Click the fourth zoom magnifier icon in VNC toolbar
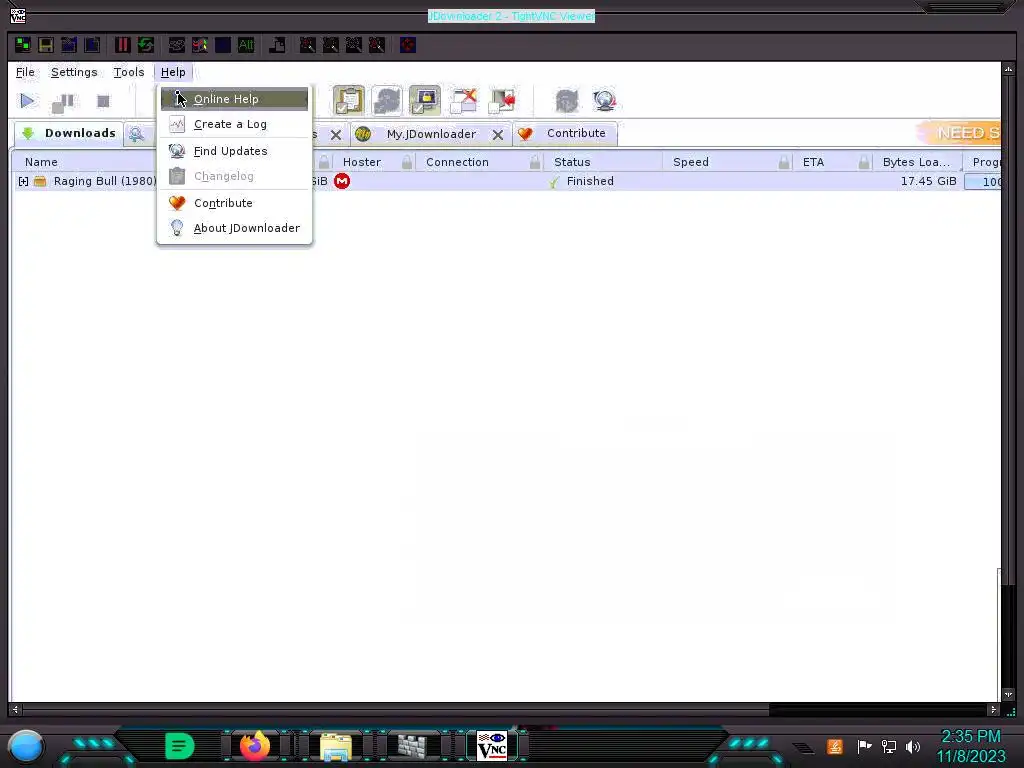The image size is (1024, 768). (x=377, y=45)
